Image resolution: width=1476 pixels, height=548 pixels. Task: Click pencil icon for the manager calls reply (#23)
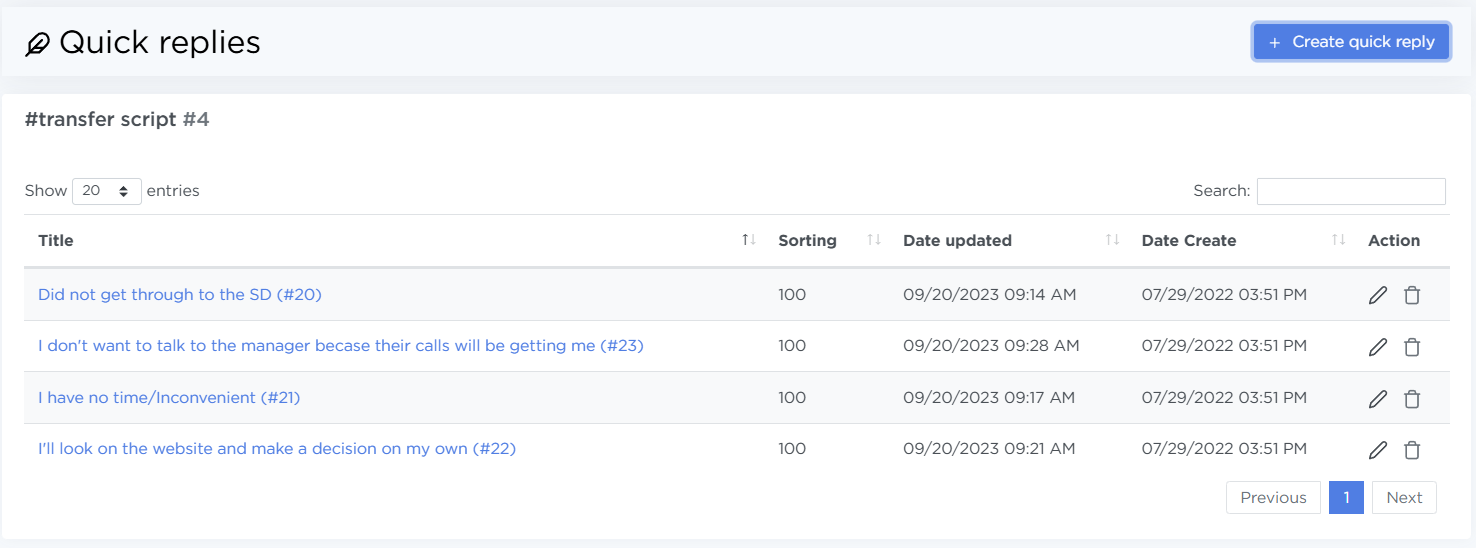coord(1378,347)
